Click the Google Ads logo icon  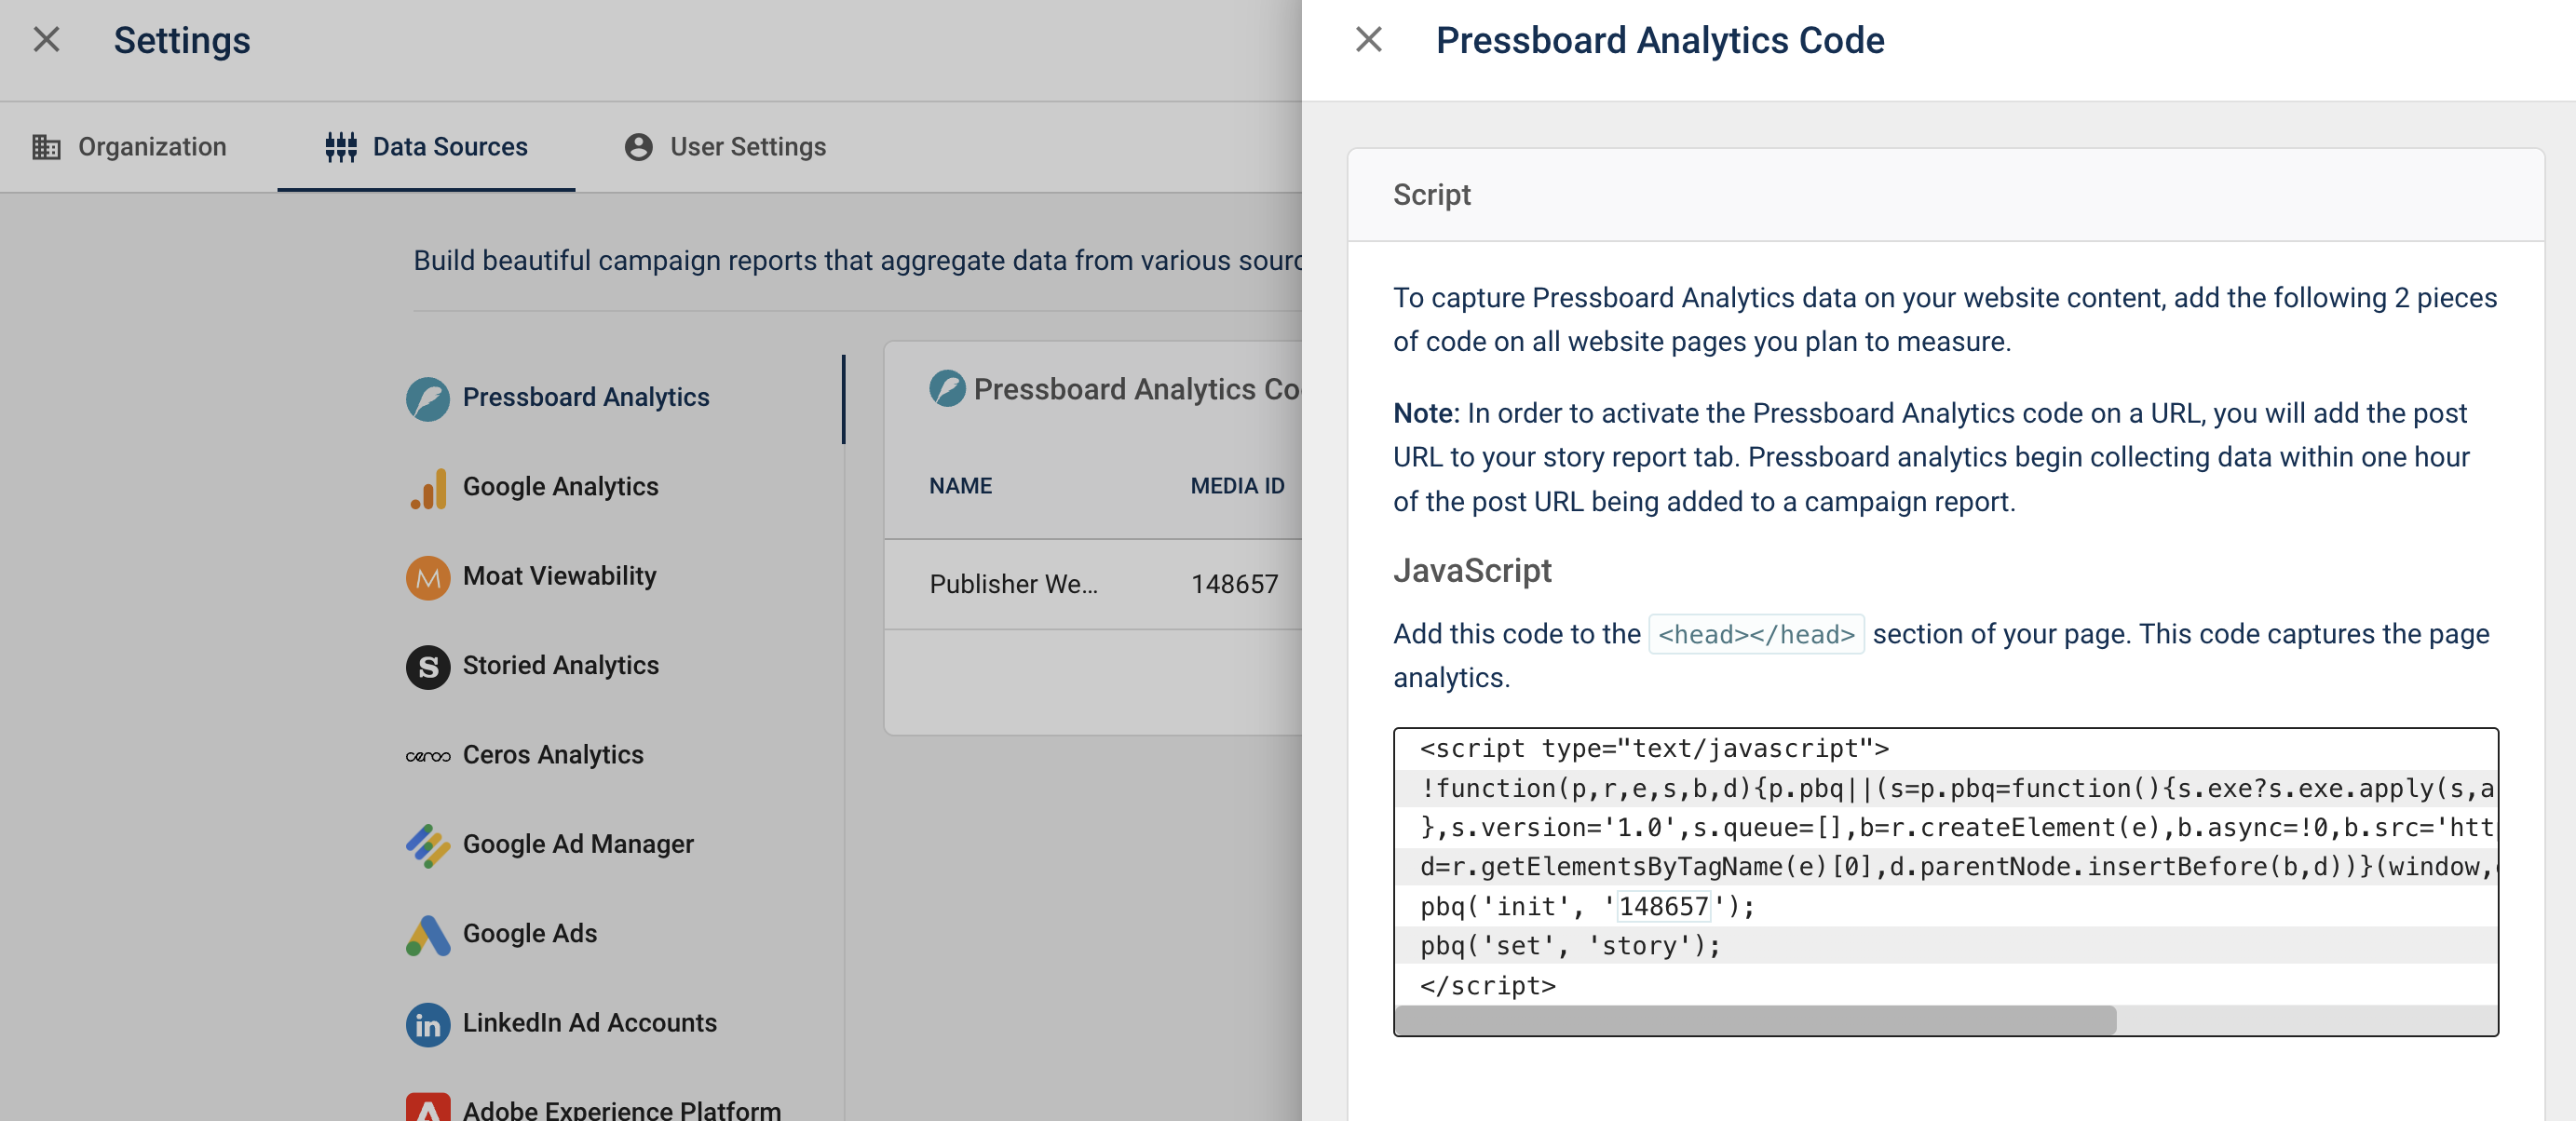coord(427,935)
